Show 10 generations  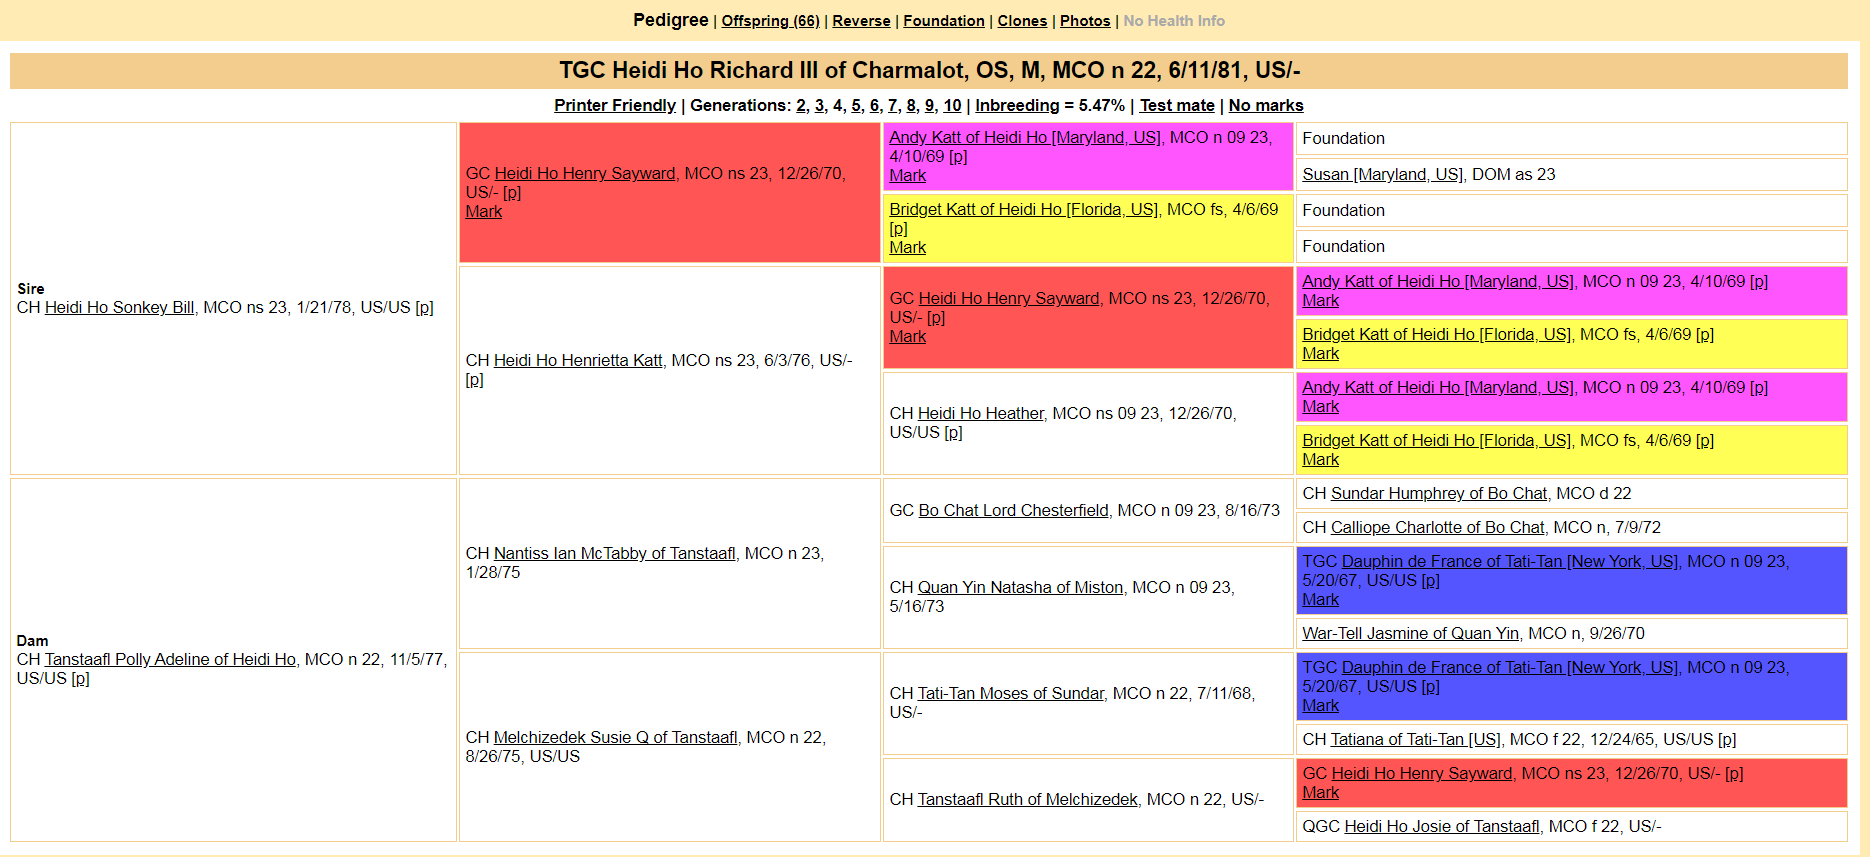[x=952, y=105]
